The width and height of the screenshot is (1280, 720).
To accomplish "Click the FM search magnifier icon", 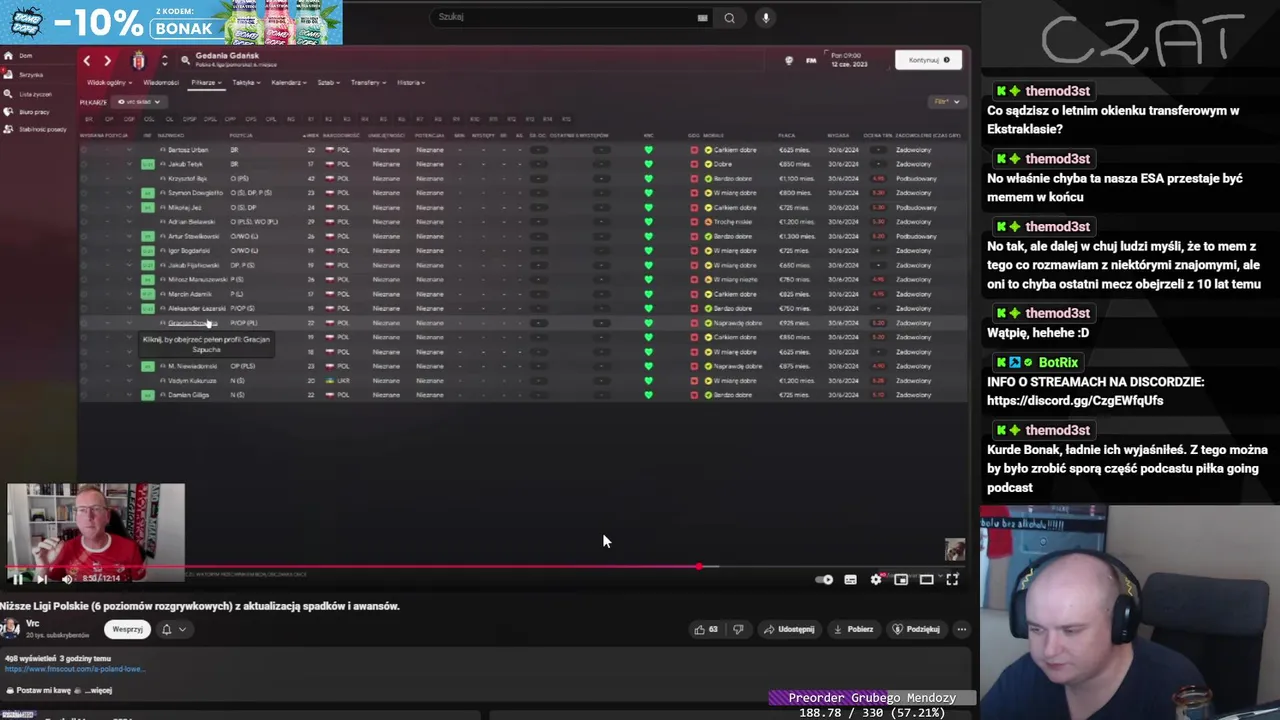I will pos(185,60).
